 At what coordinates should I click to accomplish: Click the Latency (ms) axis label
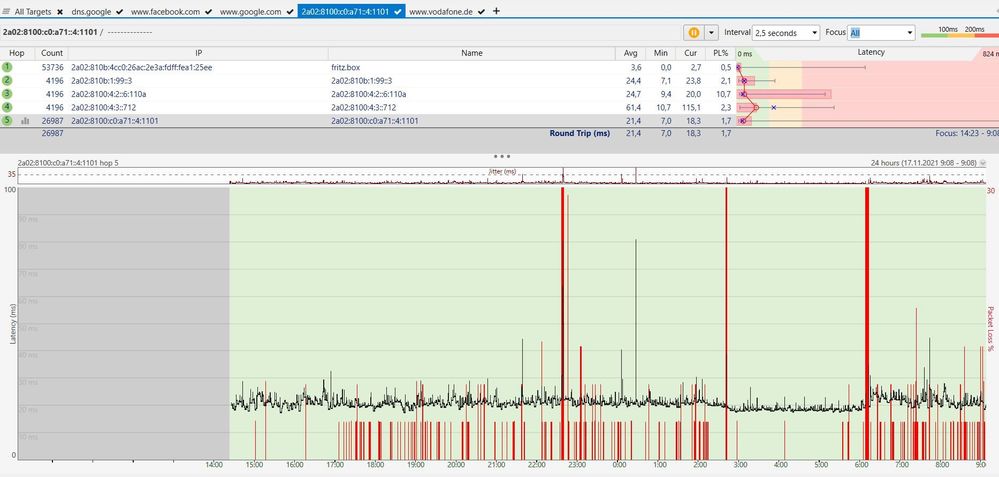pos(12,324)
